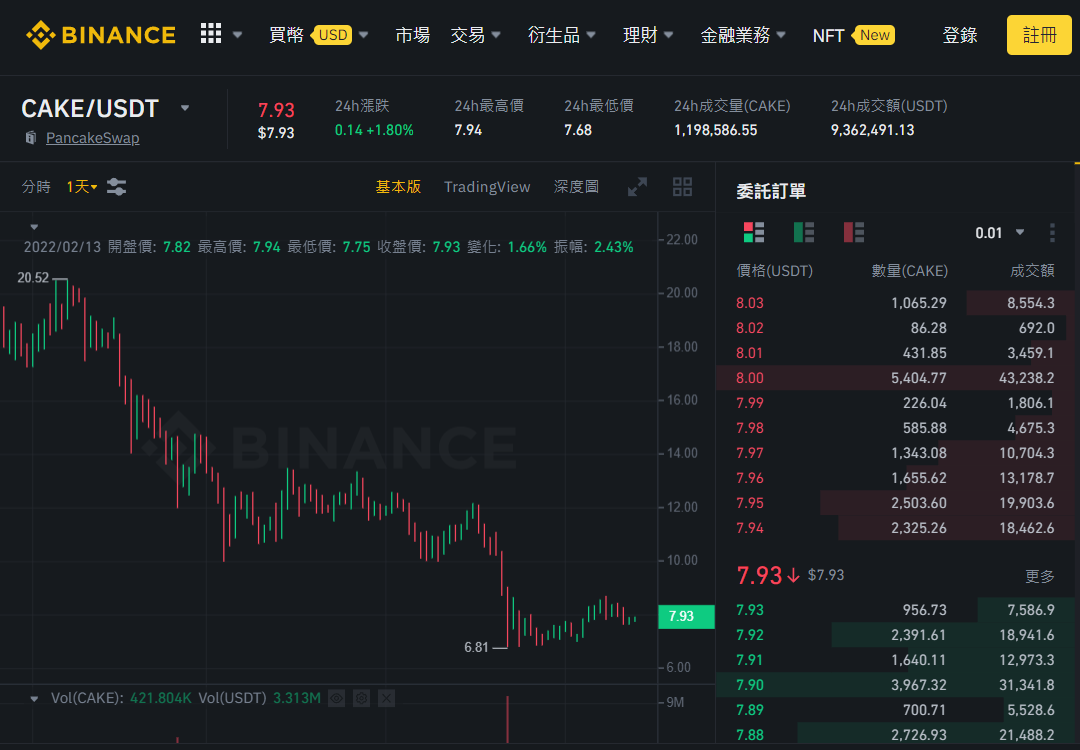This screenshot has height=750, width=1080.
Task: Click the 數量(CAKE) column header
Action: pos(909,271)
